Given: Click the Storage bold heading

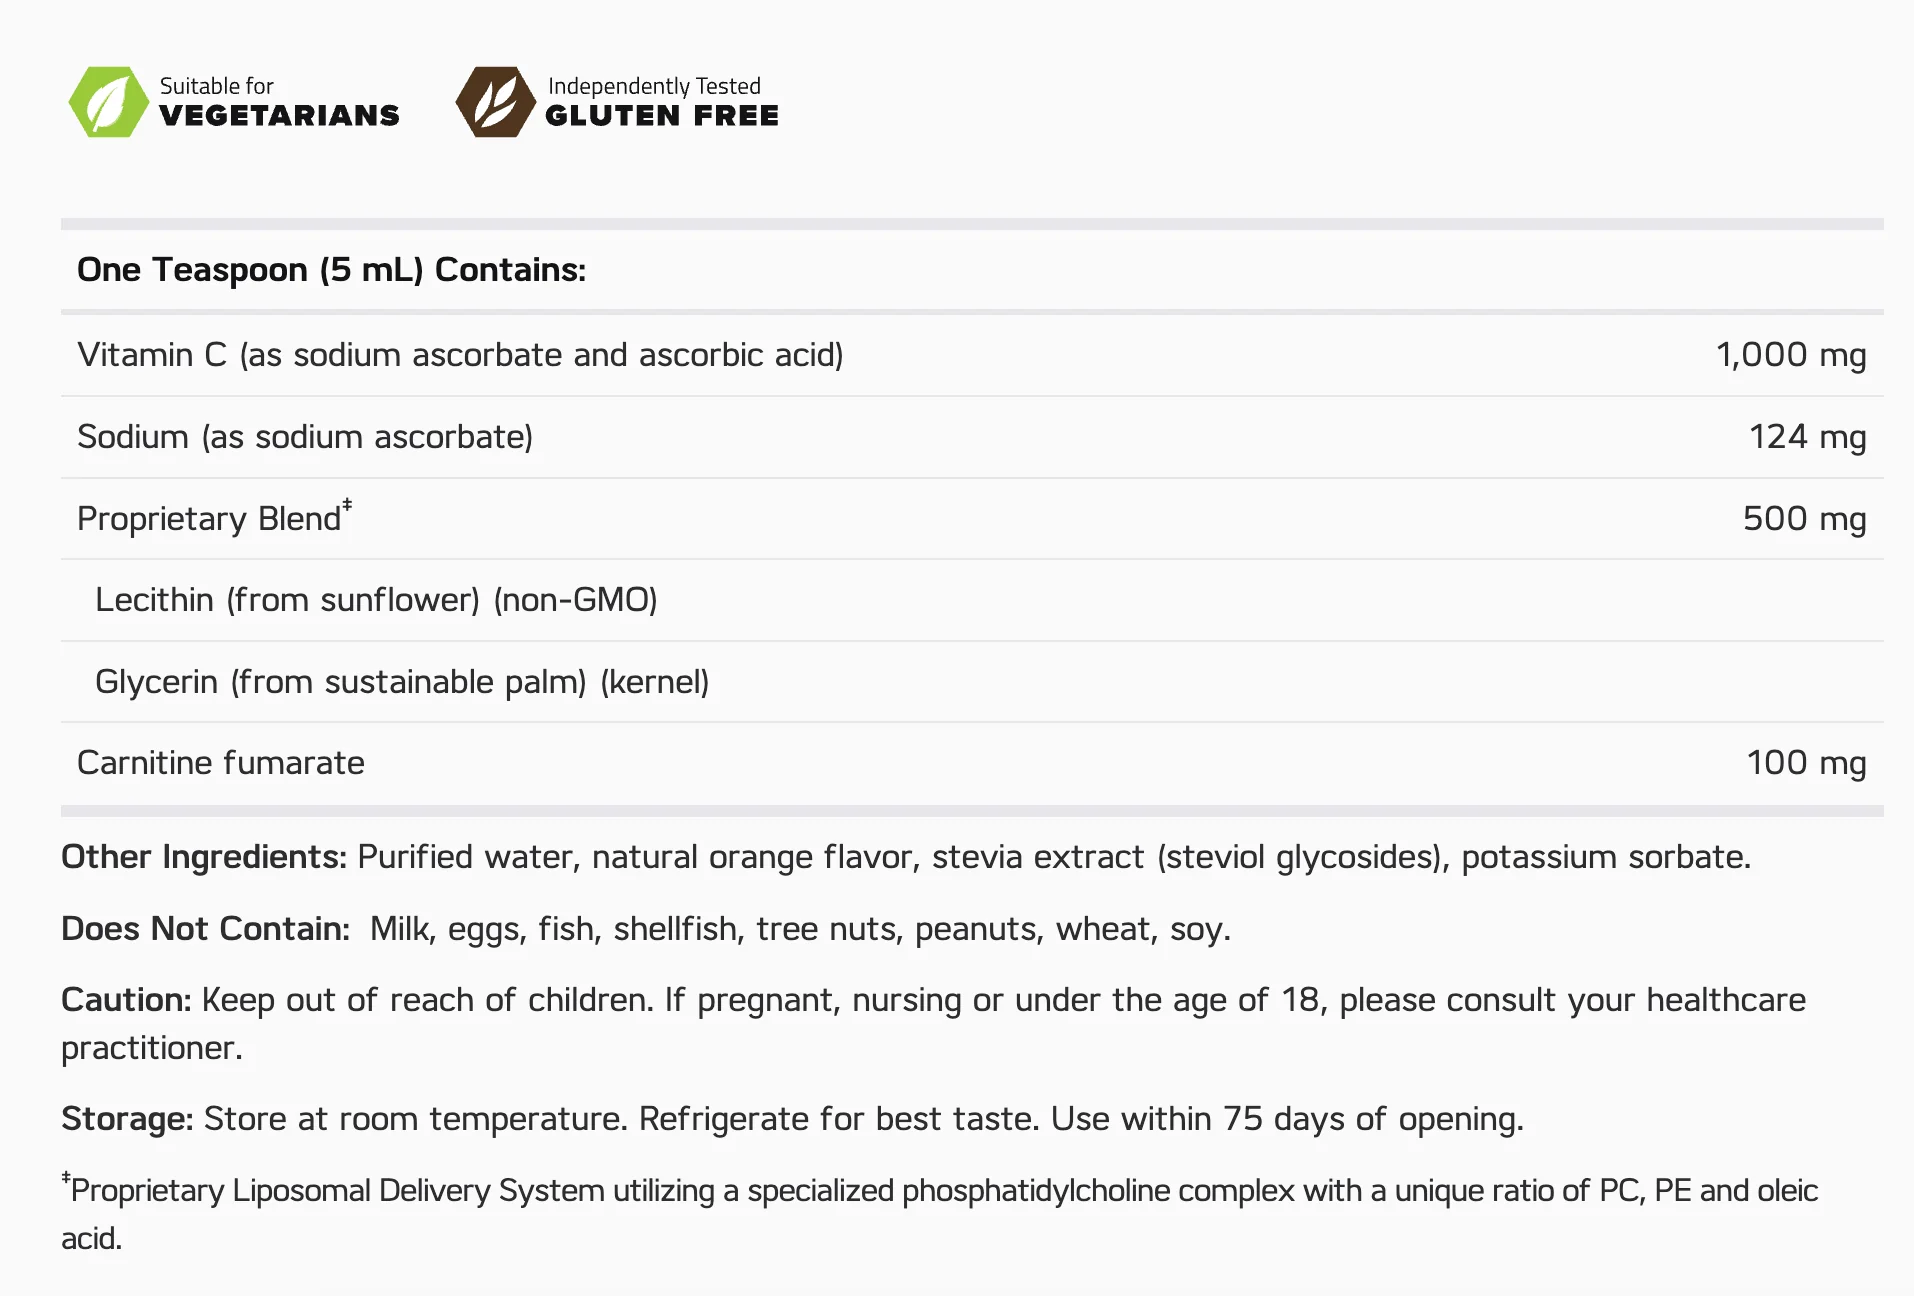Looking at the screenshot, I should 127,1119.
